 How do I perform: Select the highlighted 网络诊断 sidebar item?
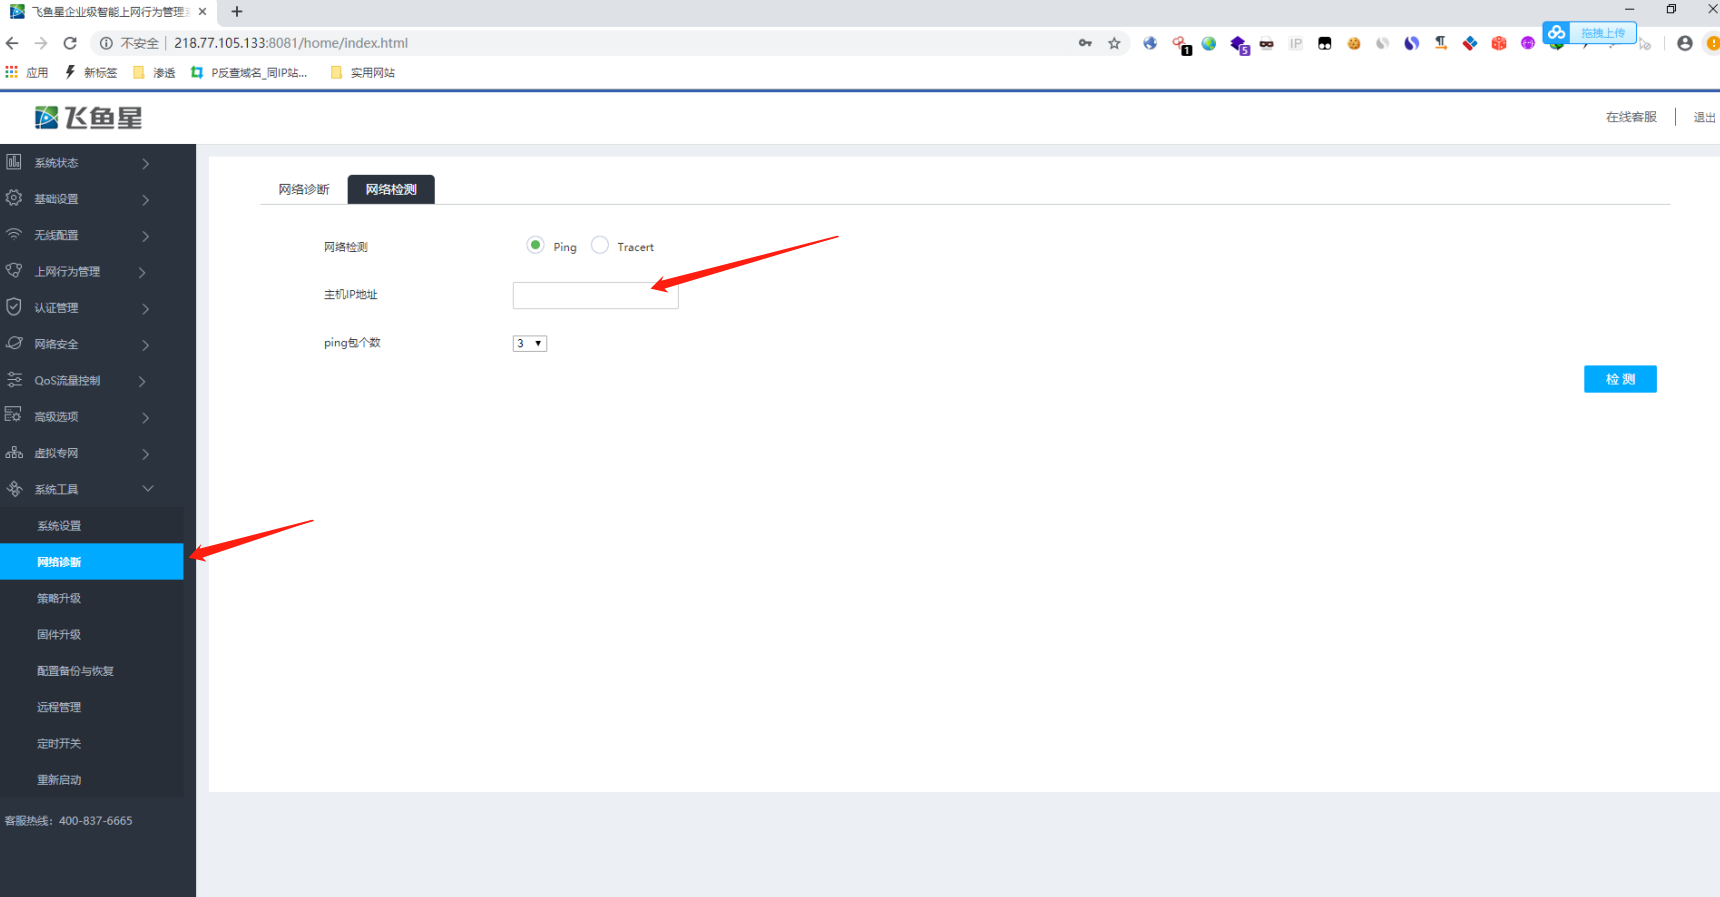click(92, 562)
